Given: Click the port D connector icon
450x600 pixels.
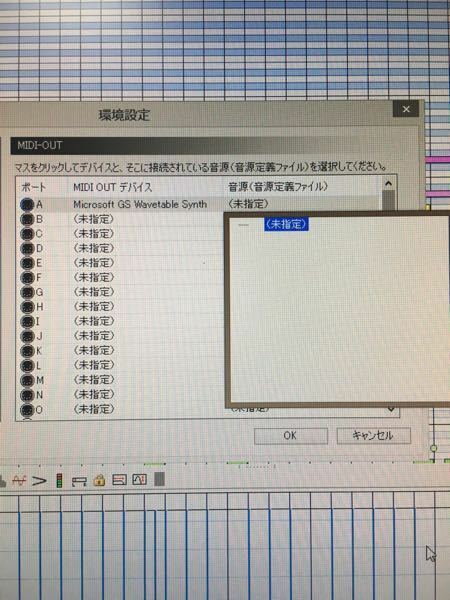Looking at the screenshot, I should (27, 248).
